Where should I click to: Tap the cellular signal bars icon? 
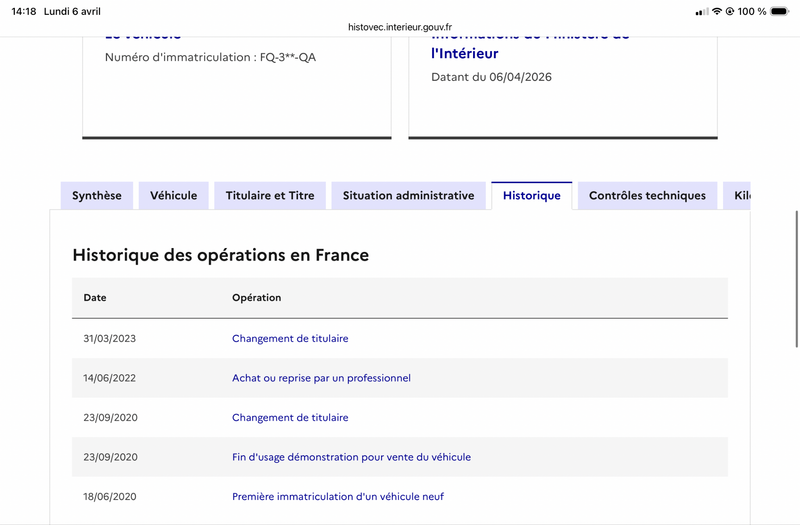tap(700, 11)
